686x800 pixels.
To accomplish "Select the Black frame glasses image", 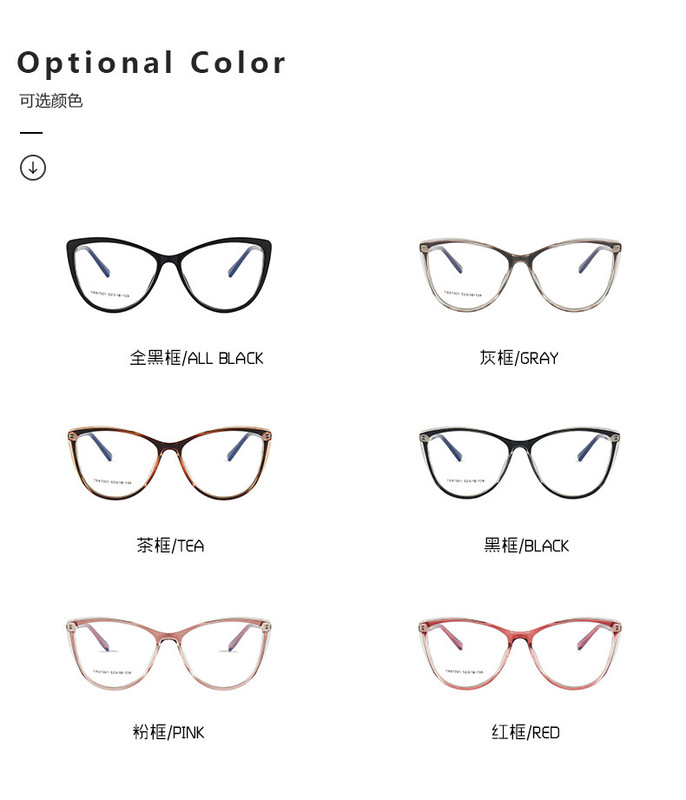I will click(520, 463).
